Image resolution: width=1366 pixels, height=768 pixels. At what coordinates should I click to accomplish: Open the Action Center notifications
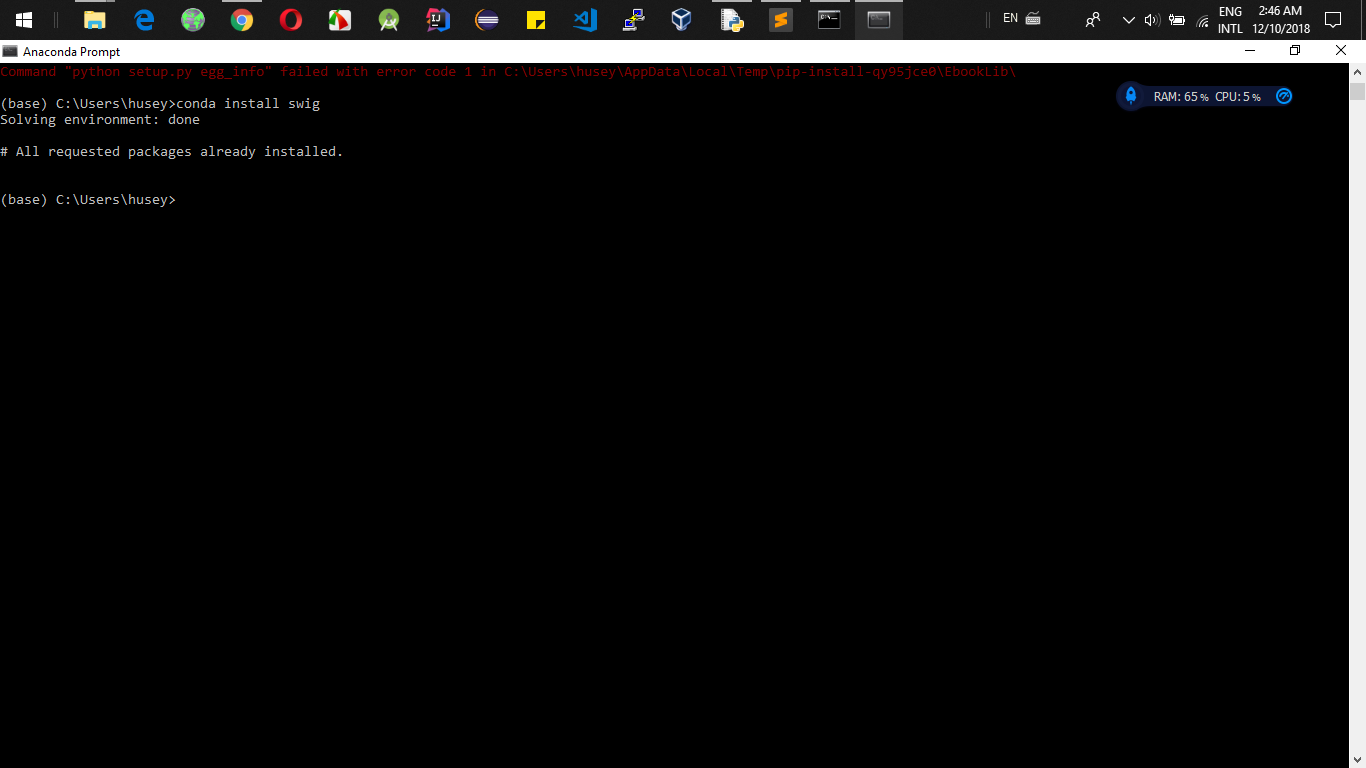[1333, 19]
